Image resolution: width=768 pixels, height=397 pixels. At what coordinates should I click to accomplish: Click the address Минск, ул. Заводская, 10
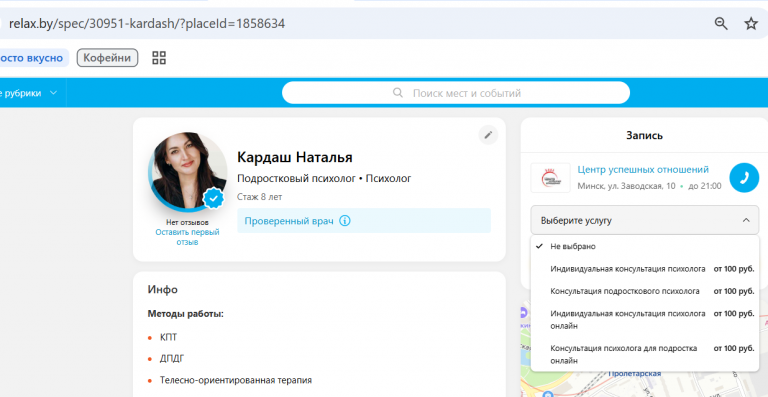pyautogui.click(x=626, y=186)
